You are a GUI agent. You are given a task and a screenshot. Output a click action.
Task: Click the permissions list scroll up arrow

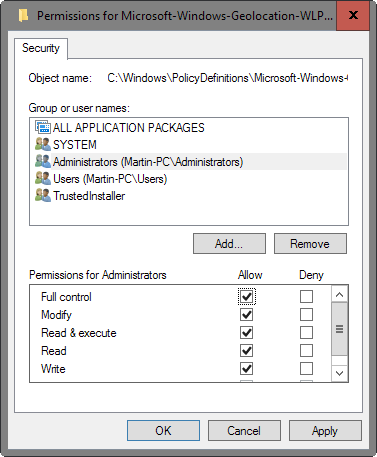point(340,294)
